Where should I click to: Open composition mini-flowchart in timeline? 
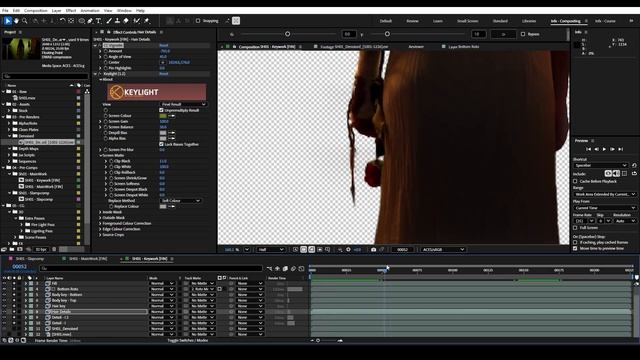click(269, 269)
